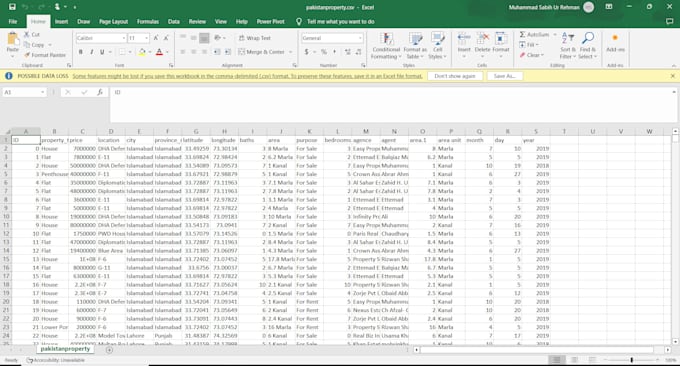Viewport: 680px width, 366px height.
Task: Align text center horizontally
Action: [193, 52]
